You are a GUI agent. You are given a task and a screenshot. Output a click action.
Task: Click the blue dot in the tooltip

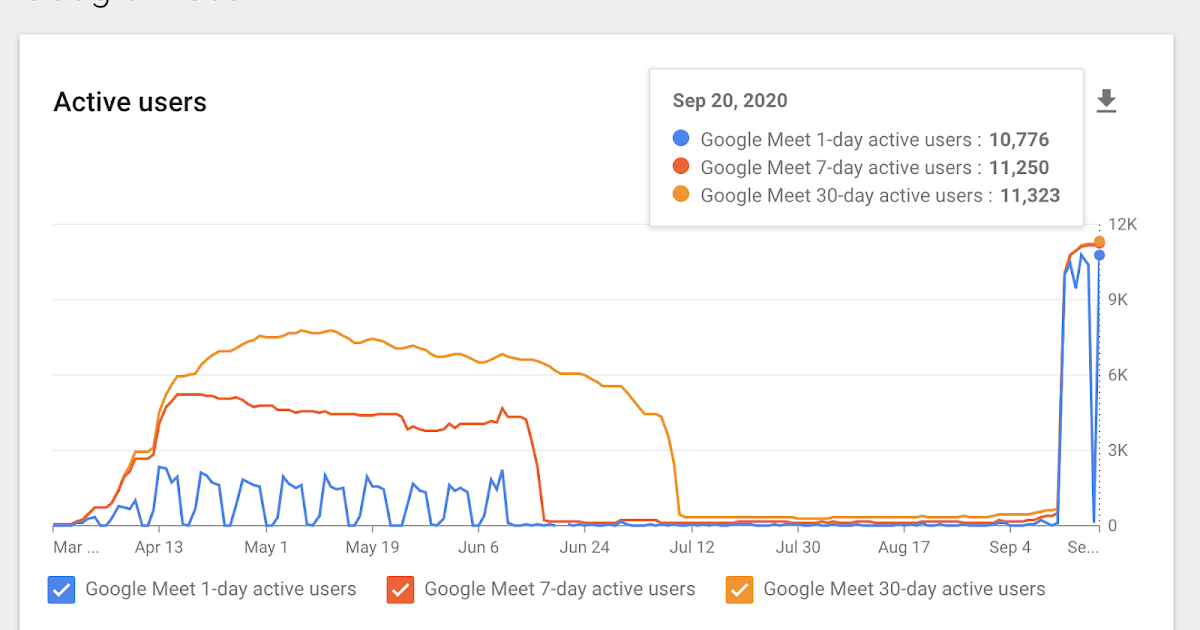tap(682, 140)
